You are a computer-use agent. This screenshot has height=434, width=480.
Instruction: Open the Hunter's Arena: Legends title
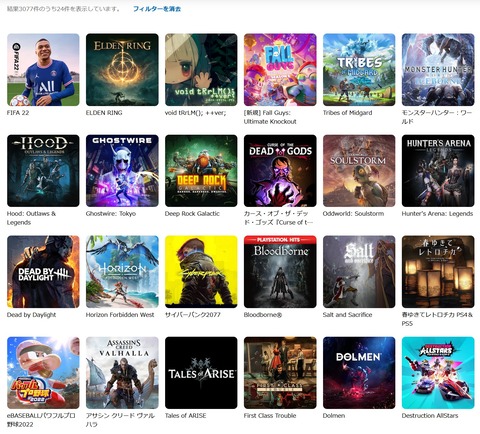[x=437, y=214]
